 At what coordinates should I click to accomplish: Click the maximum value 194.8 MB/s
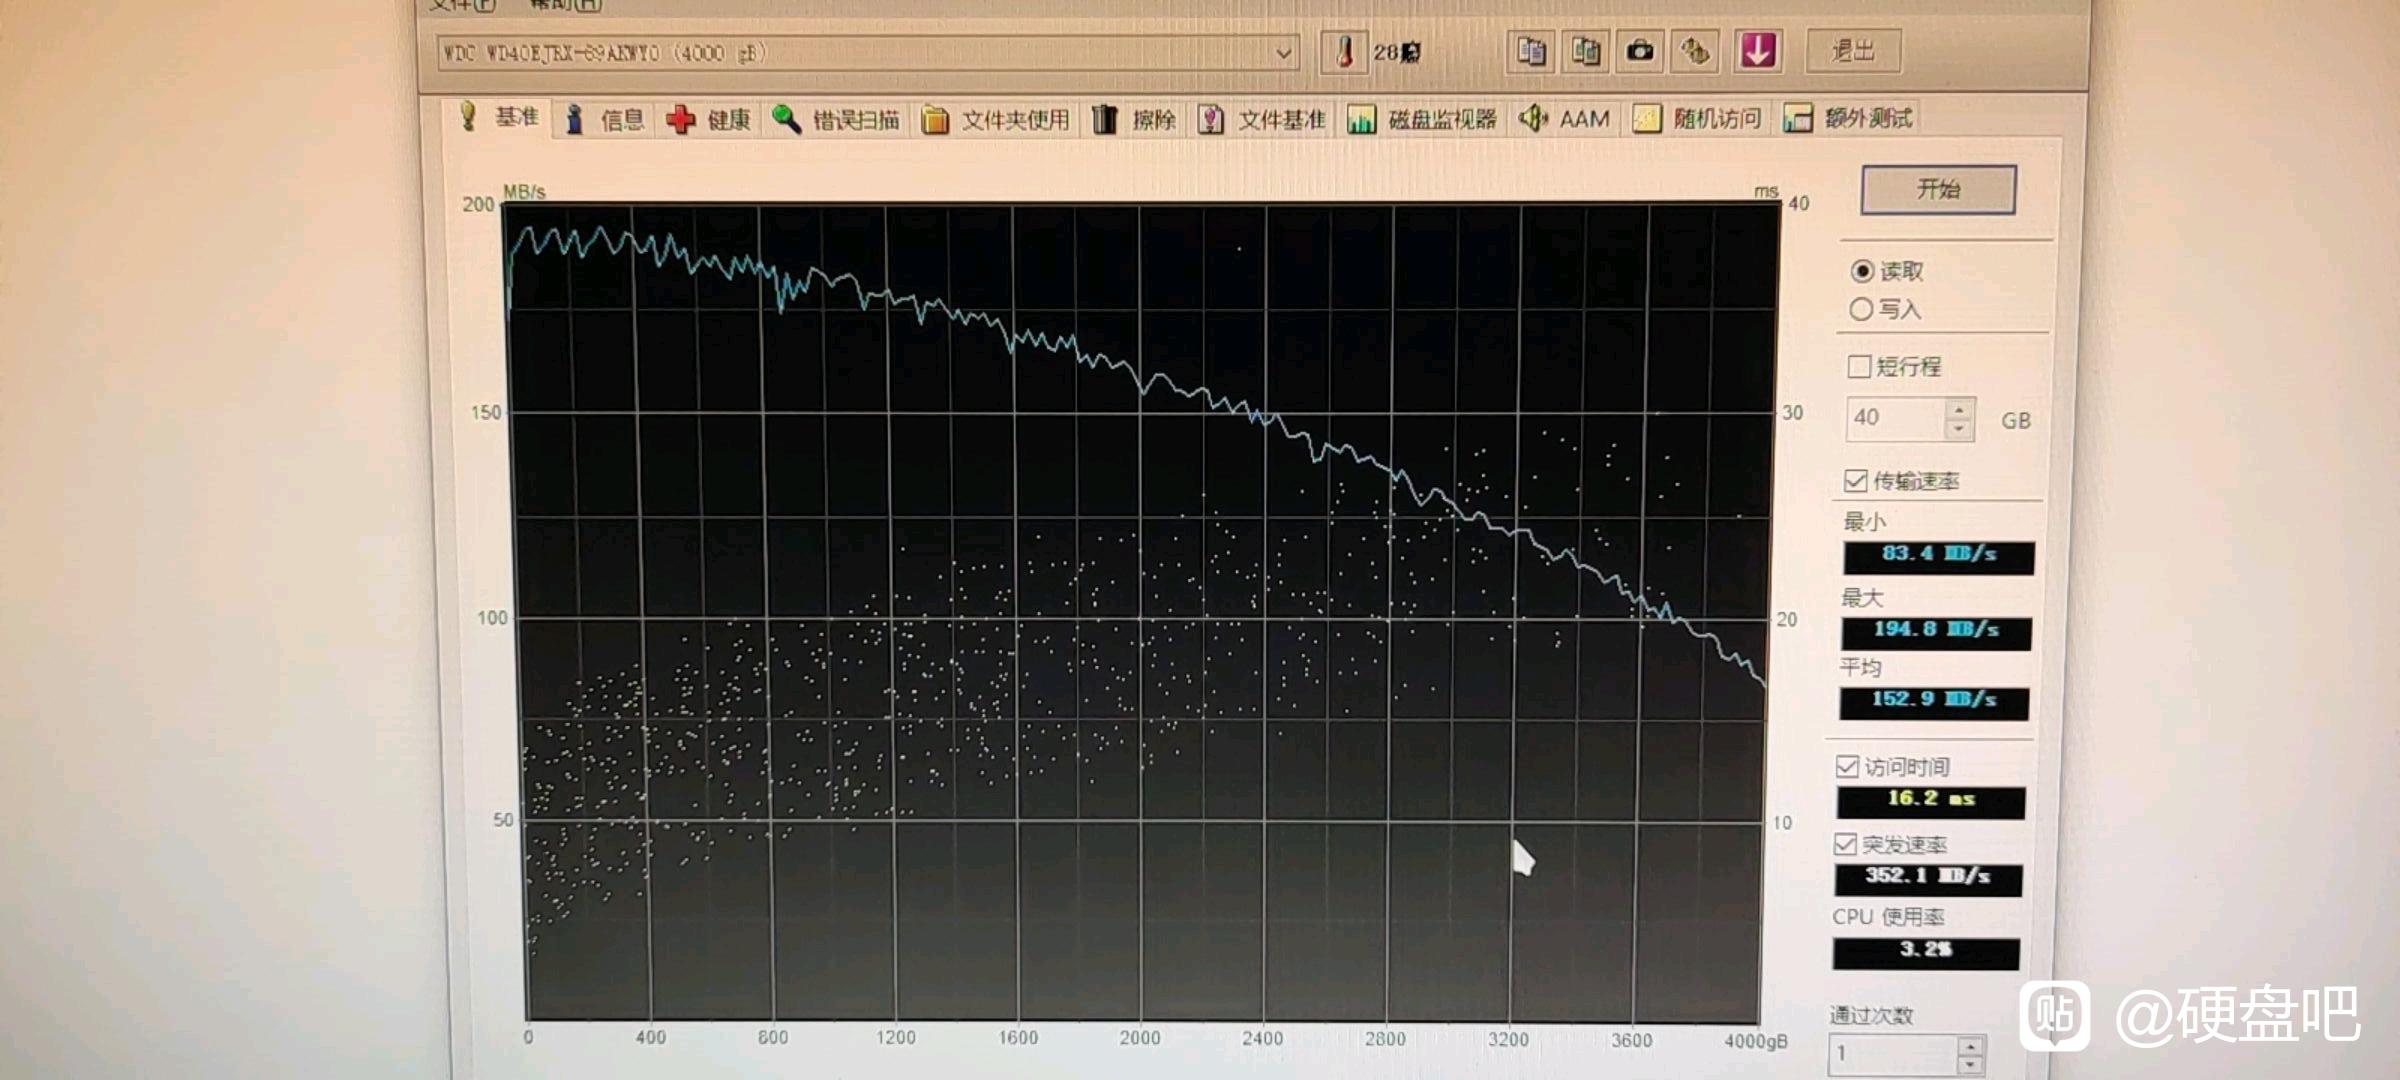[1936, 631]
